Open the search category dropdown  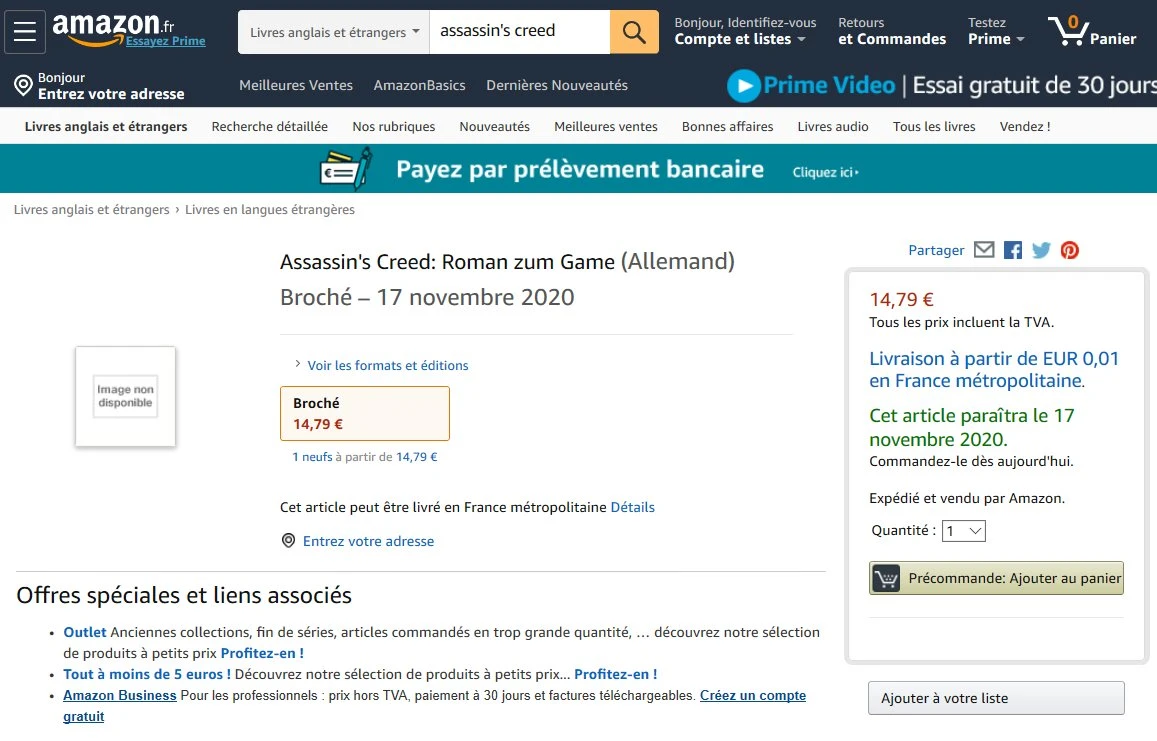click(x=334, y=32)
